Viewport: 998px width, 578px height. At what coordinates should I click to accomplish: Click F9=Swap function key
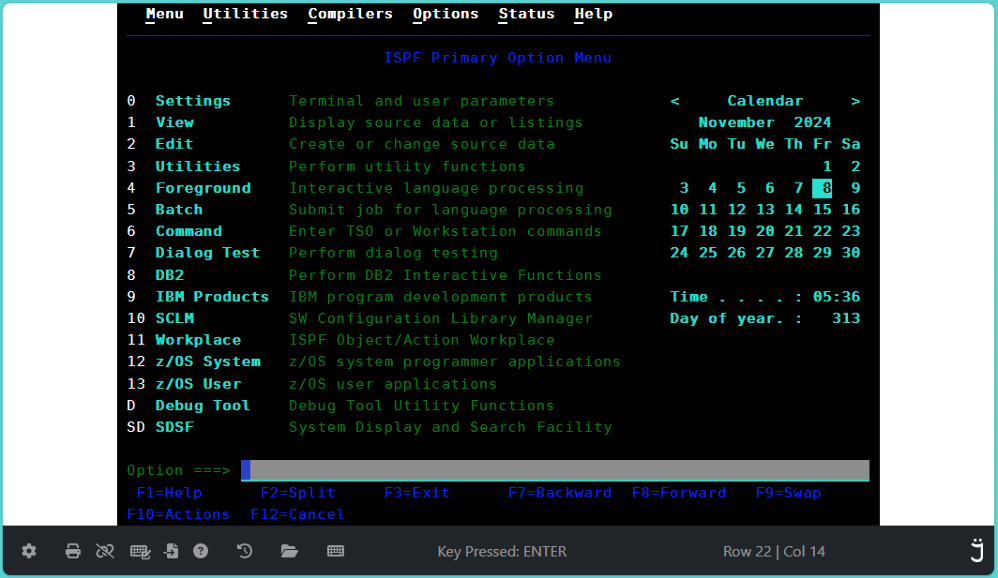pyautogui.click(x=789, y=493)
